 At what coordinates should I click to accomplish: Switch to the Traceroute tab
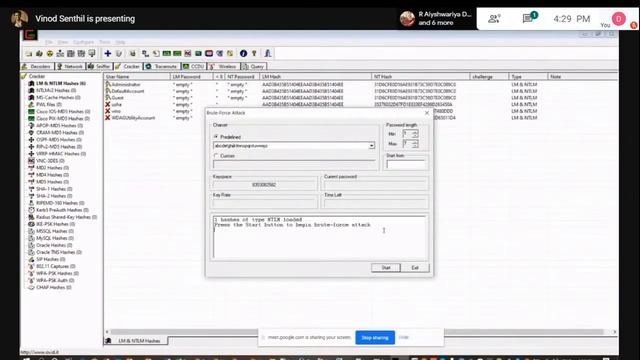(x=162, y=66)
